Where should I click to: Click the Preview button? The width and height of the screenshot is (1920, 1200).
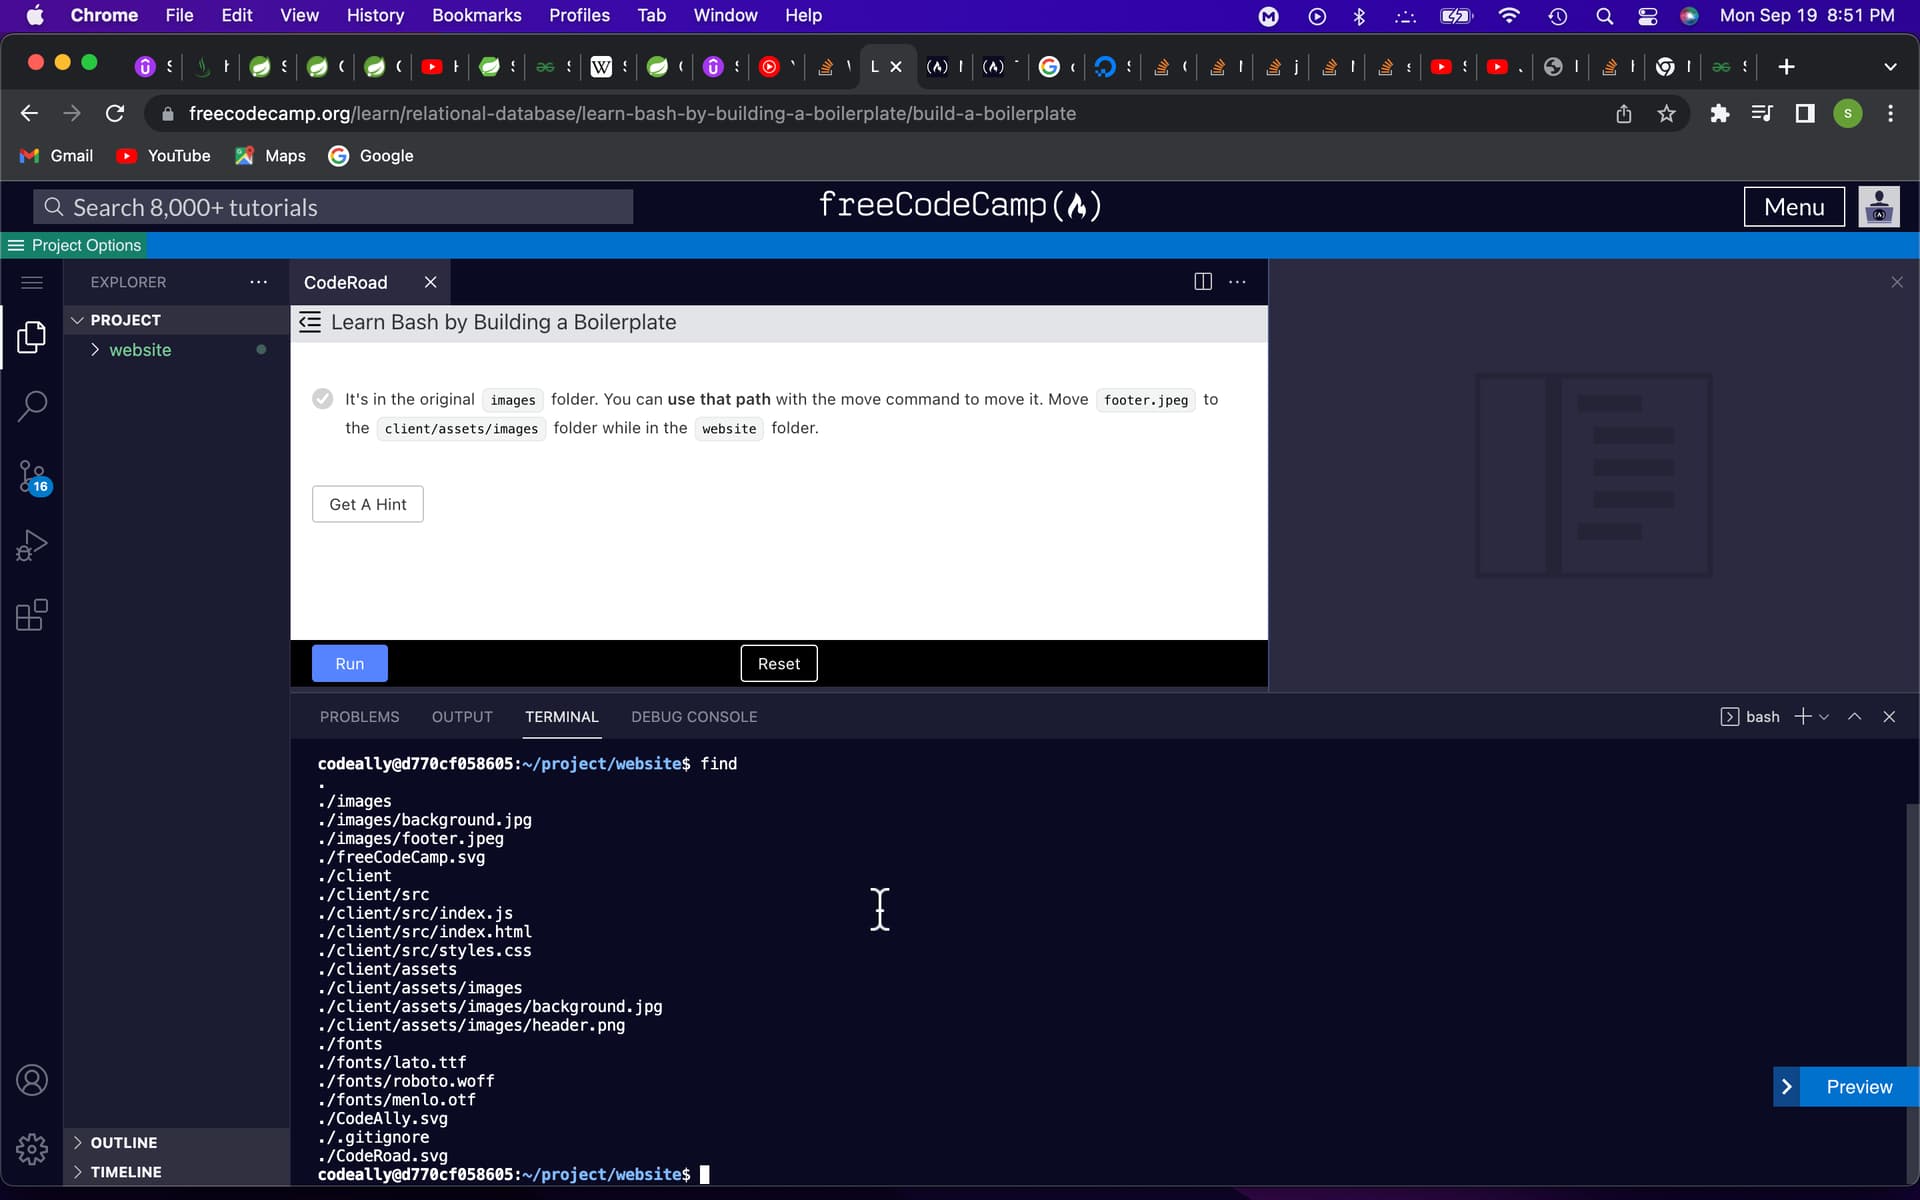[x=1859, y=1087]
